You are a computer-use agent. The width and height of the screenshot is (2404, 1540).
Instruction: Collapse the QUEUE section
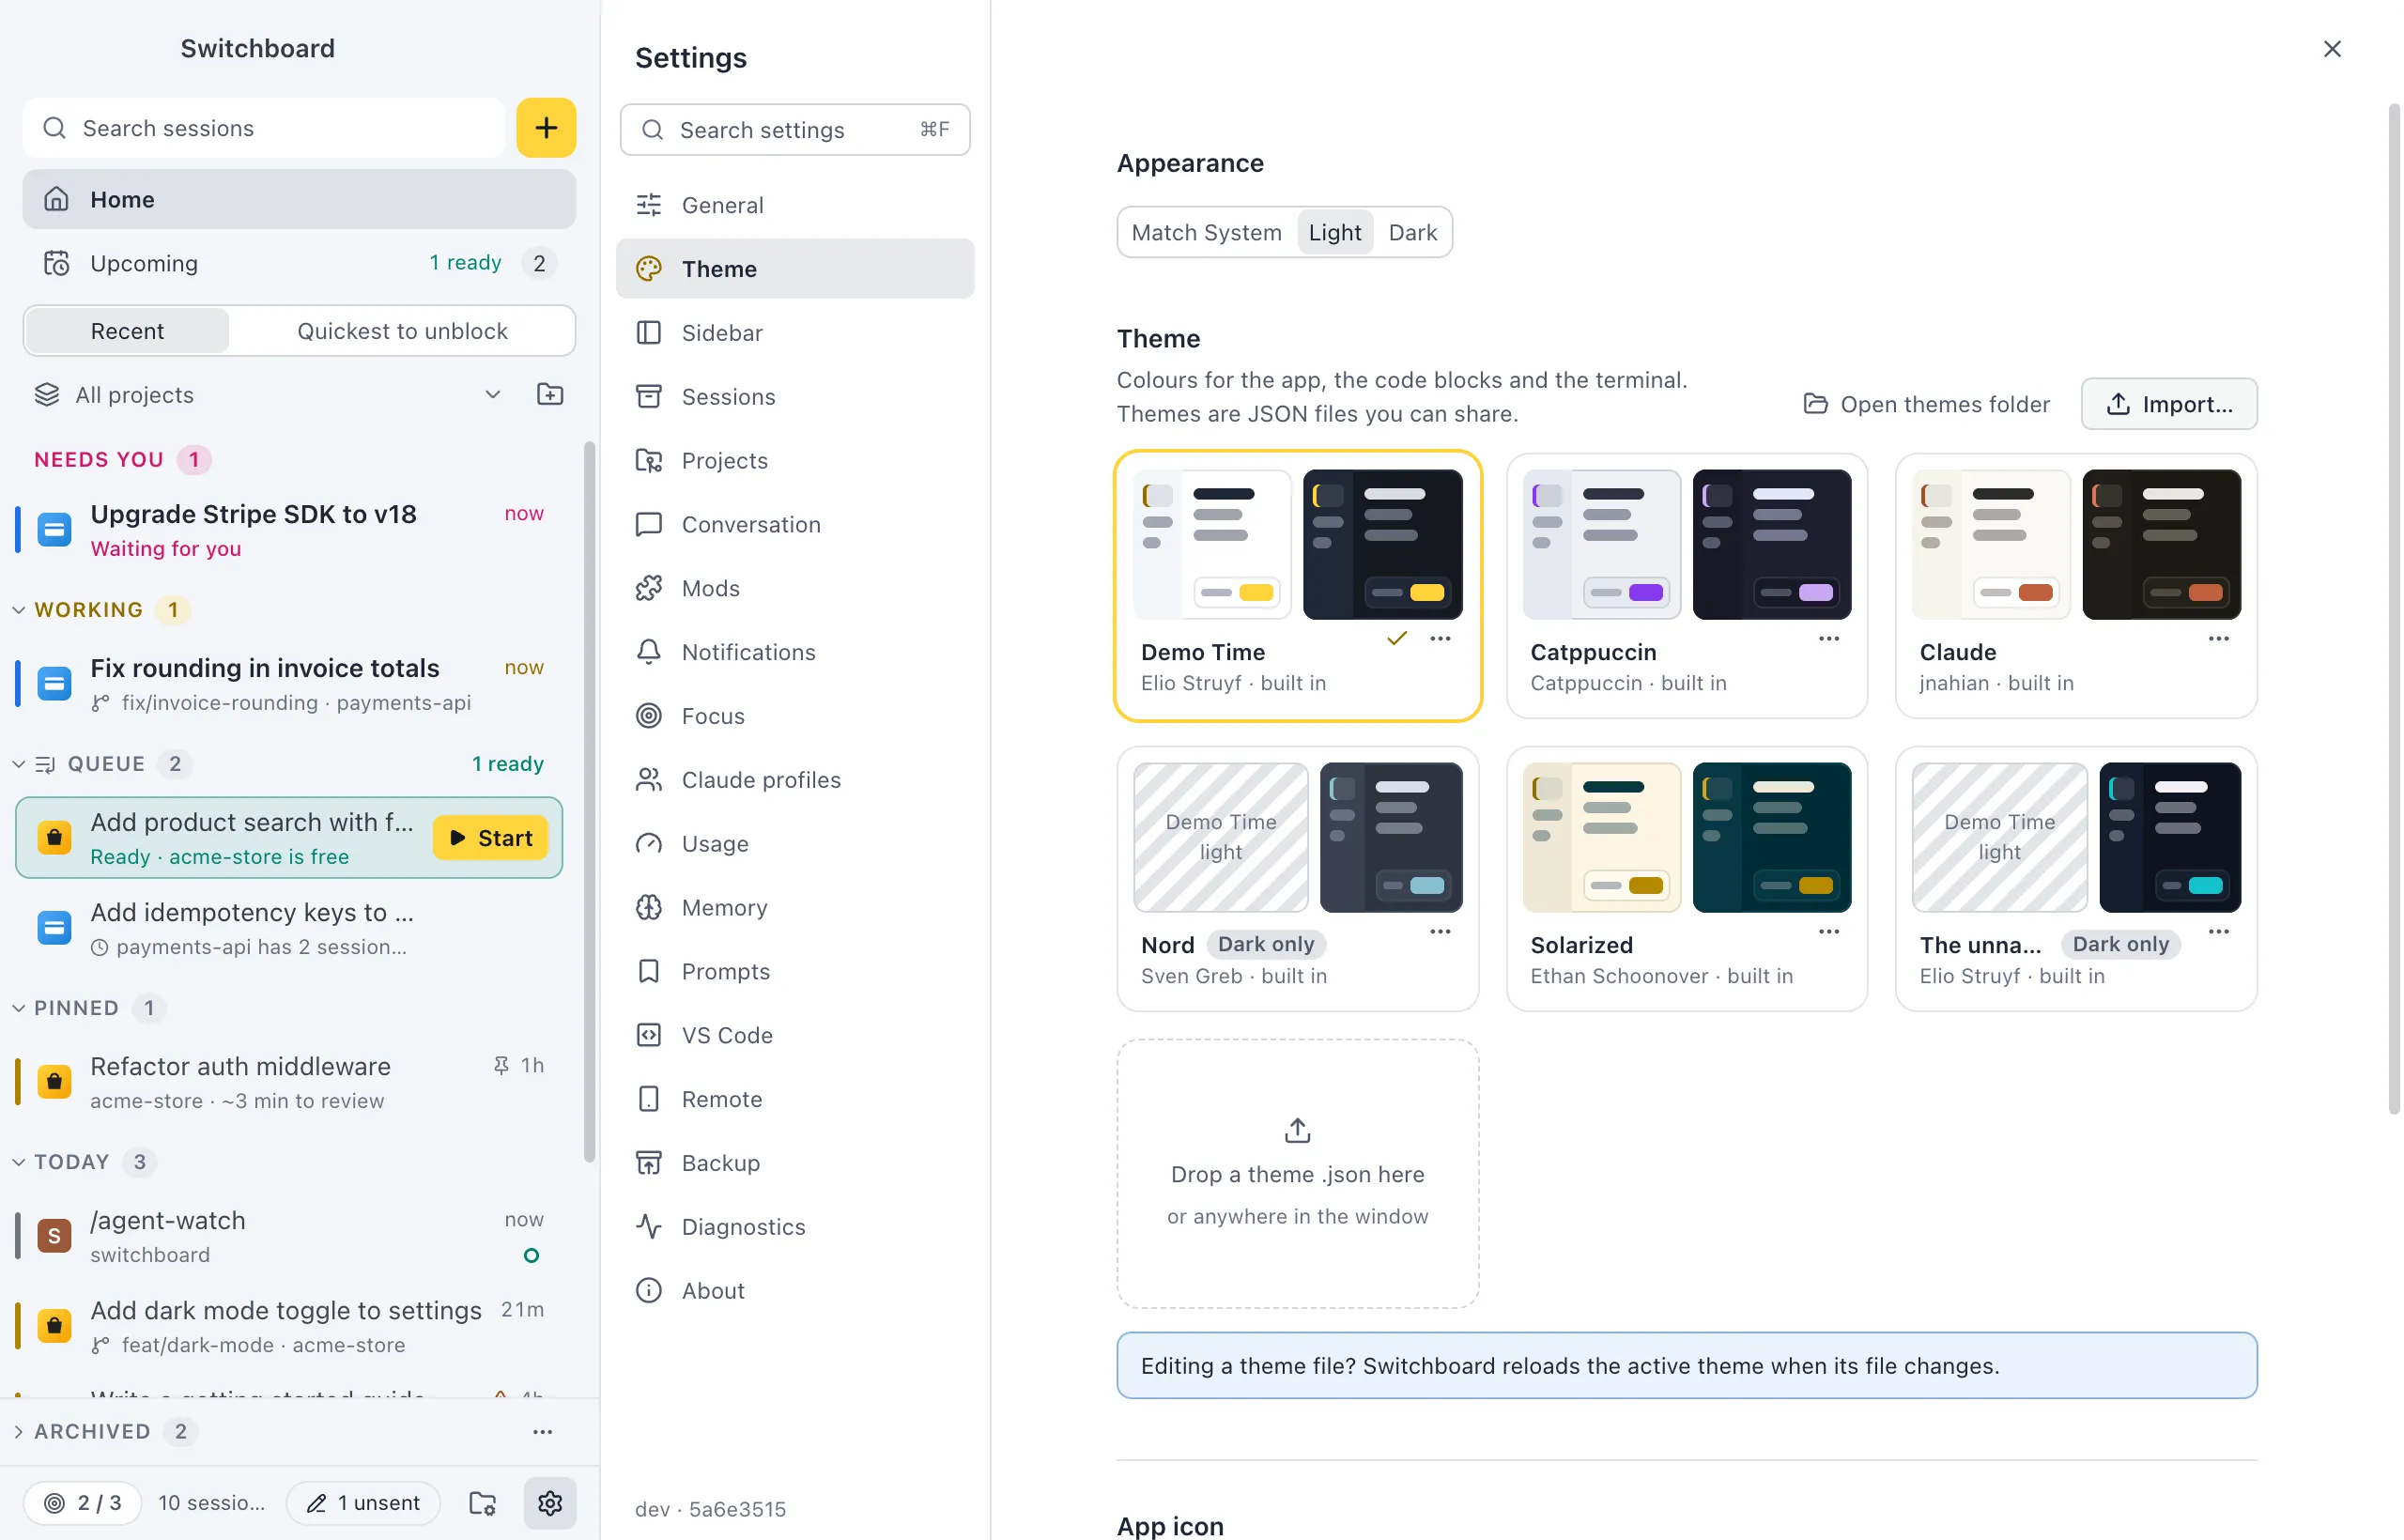(19, 764)
